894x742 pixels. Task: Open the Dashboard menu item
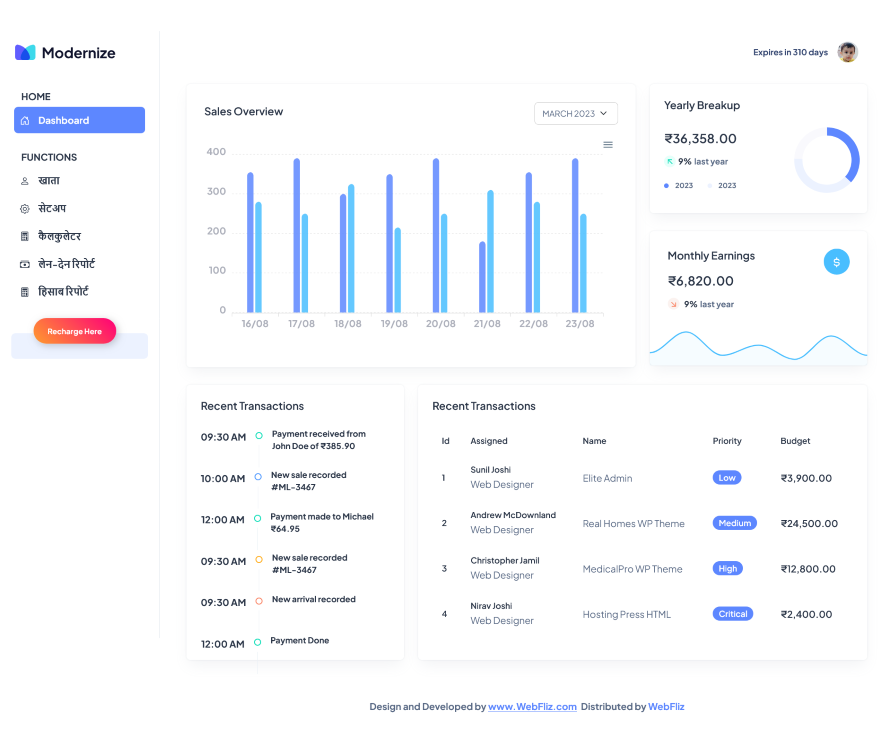80,121
